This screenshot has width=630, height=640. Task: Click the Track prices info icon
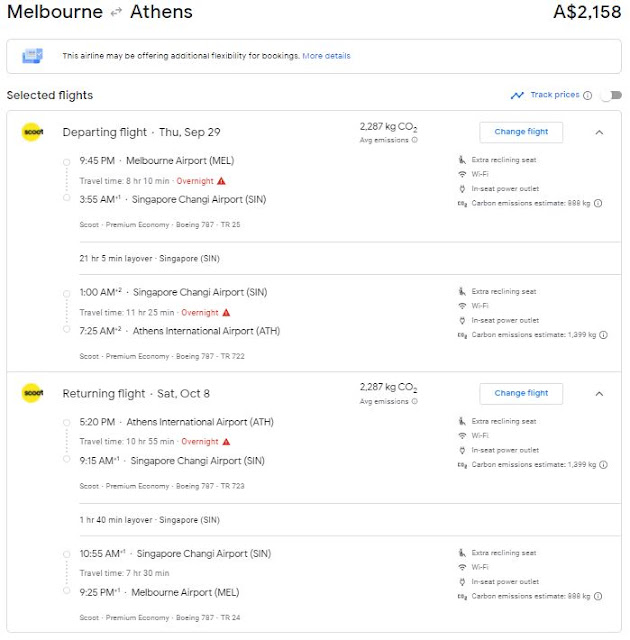pos(588,96)
